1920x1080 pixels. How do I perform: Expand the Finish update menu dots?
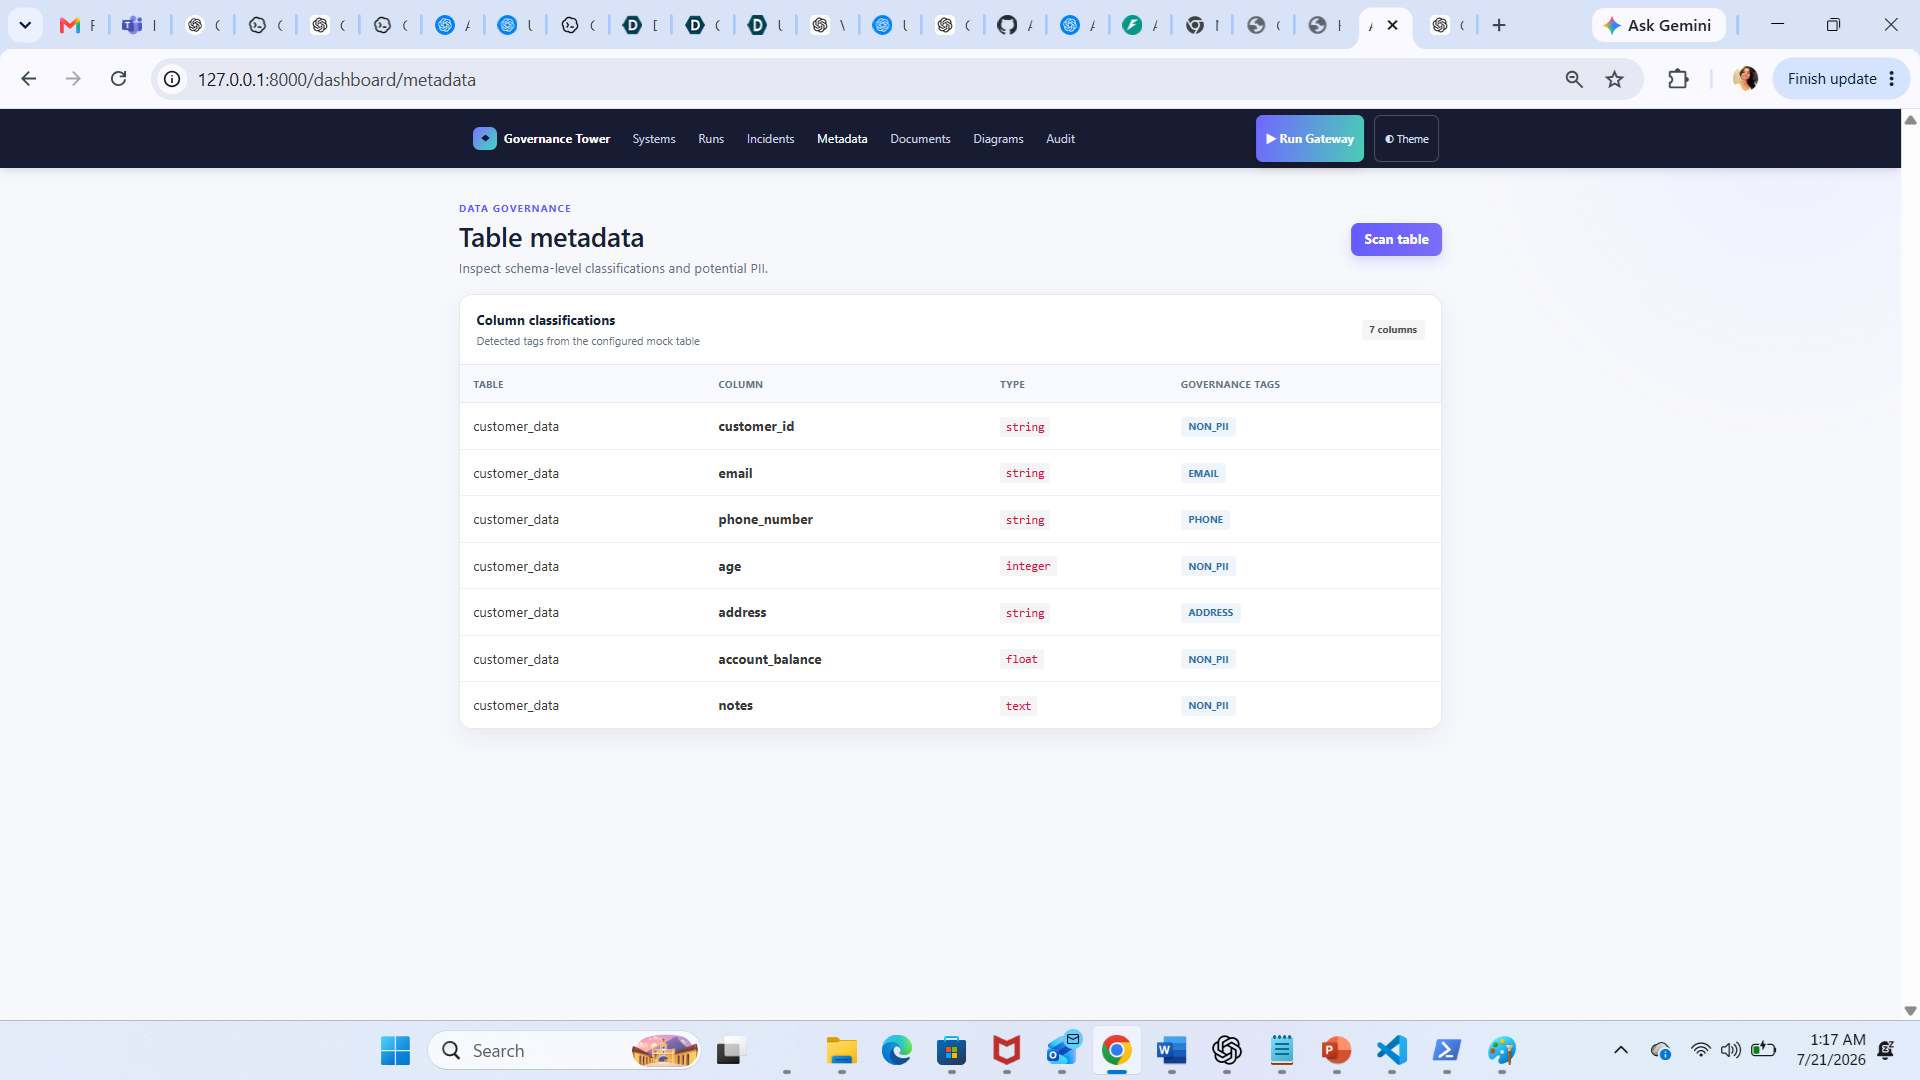point(1892,79)
